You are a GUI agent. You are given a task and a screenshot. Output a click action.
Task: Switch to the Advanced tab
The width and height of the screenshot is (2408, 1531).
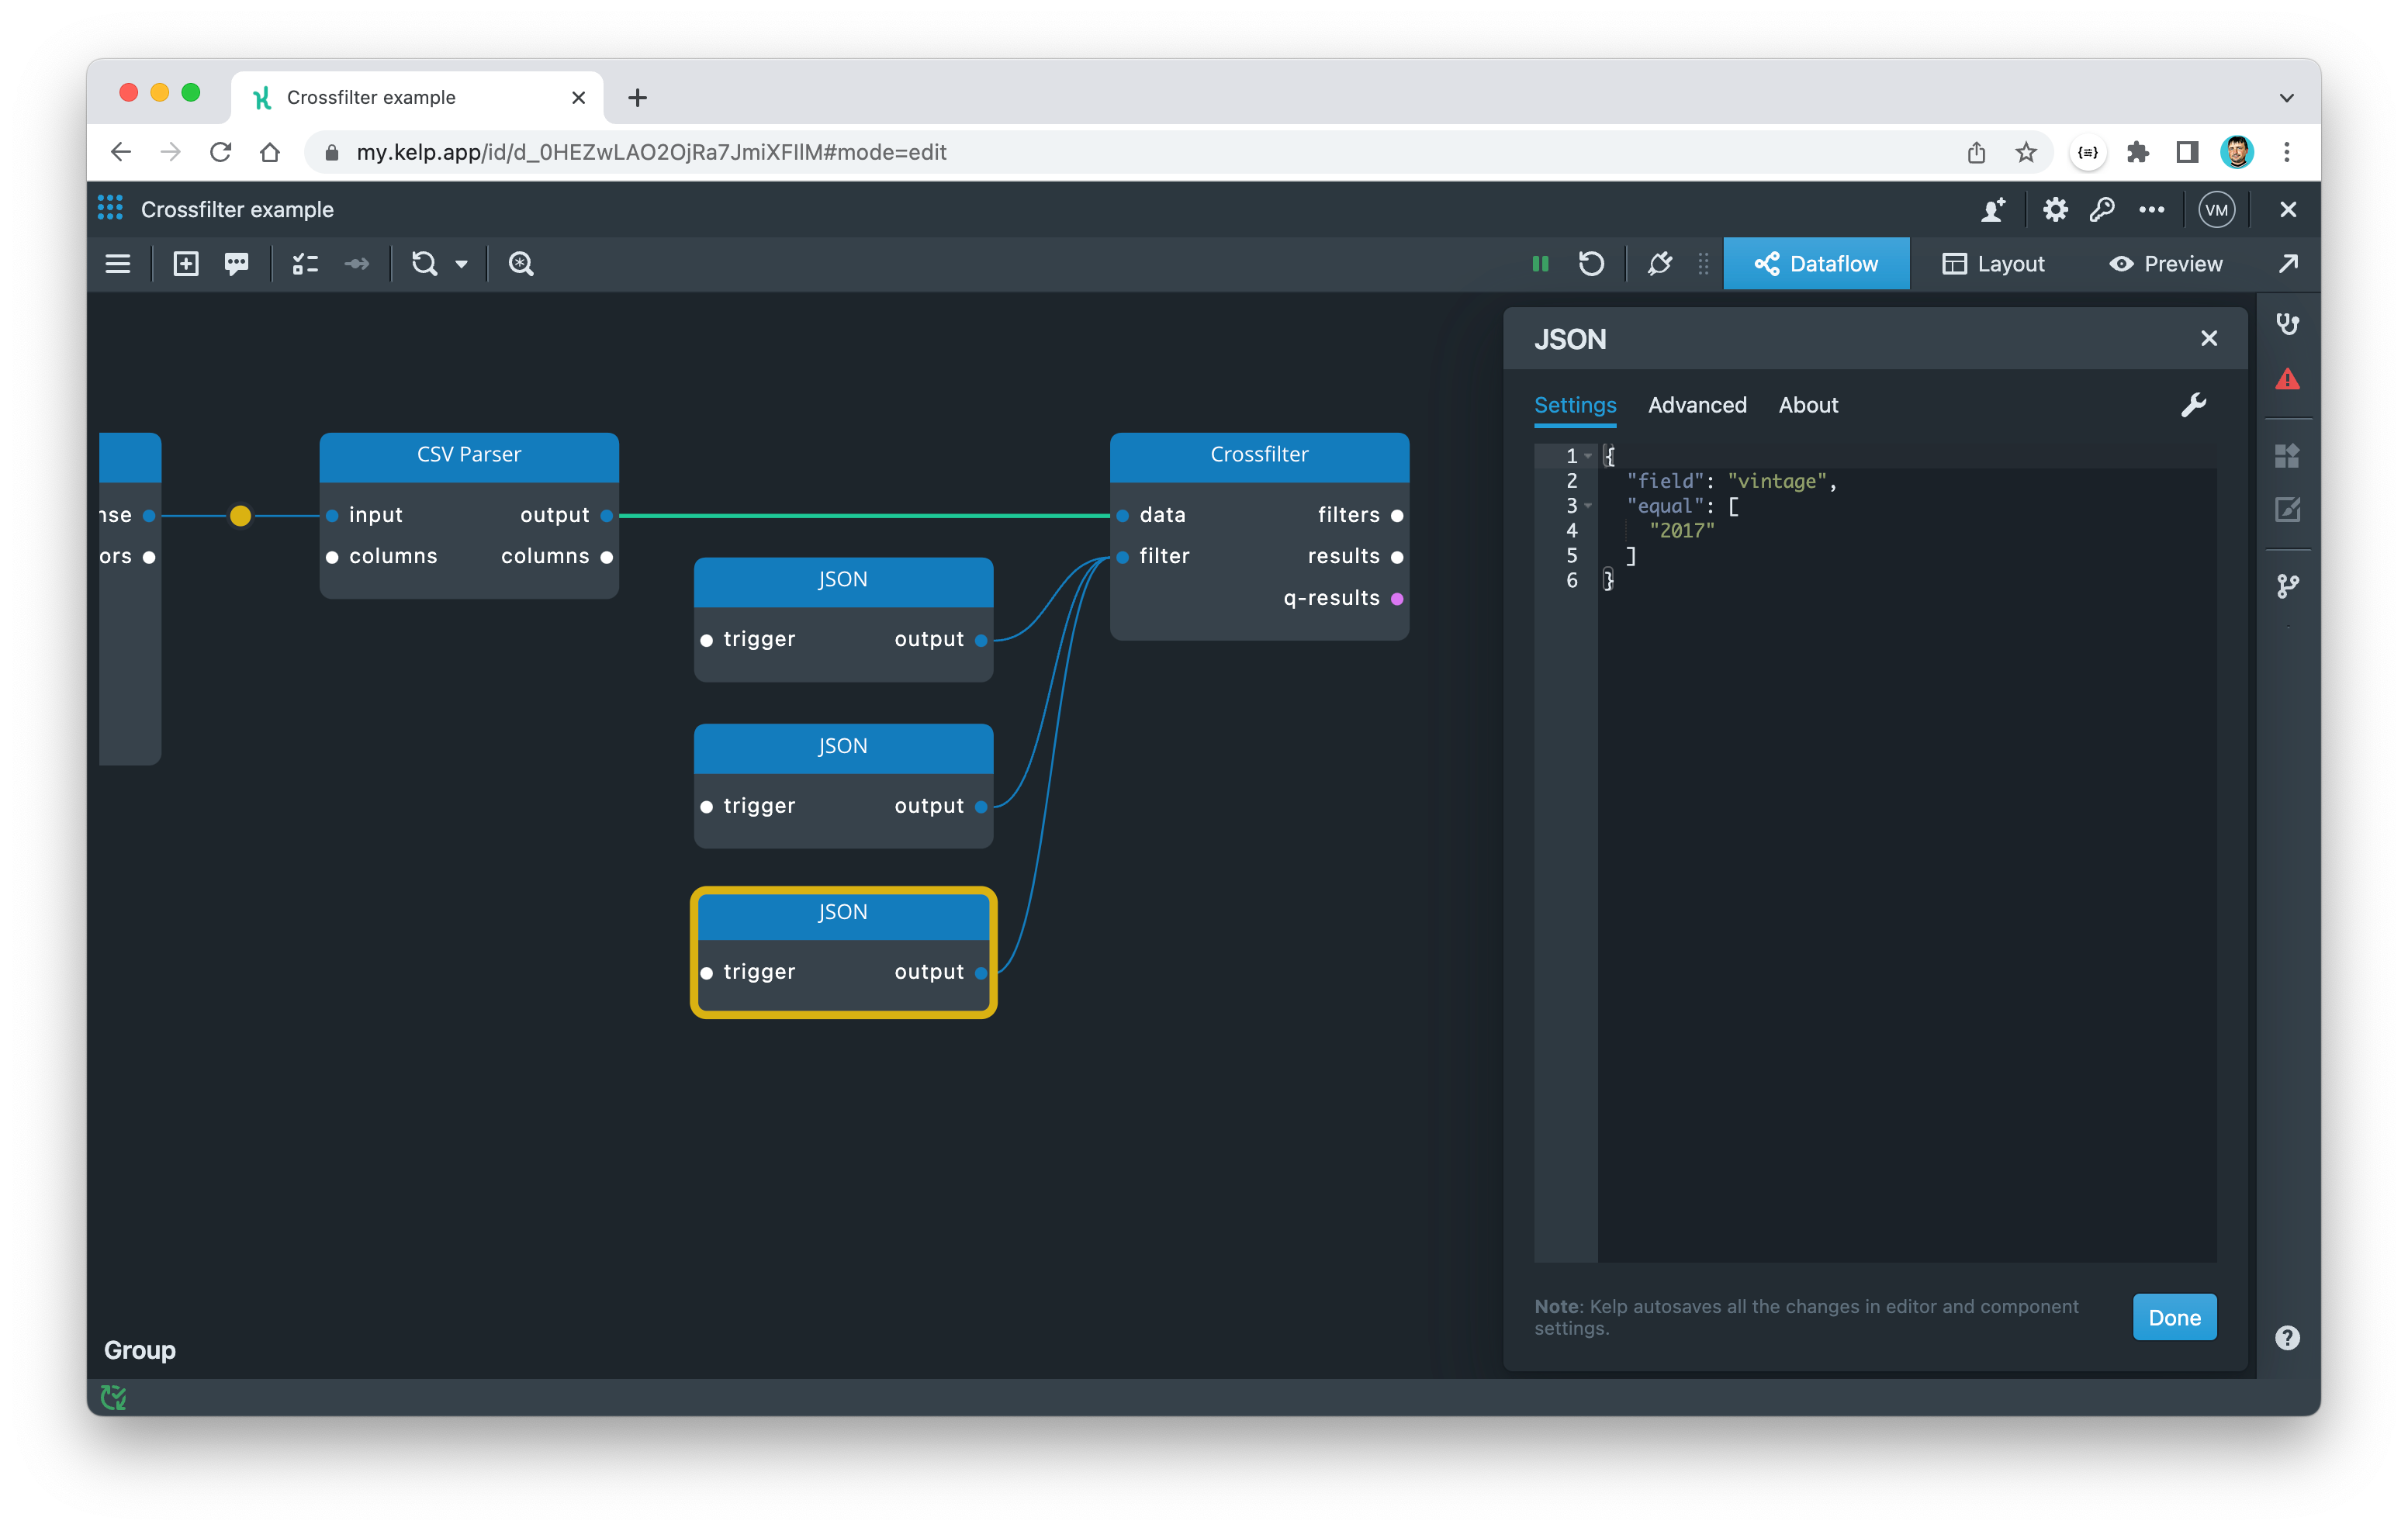(1697, 405)
